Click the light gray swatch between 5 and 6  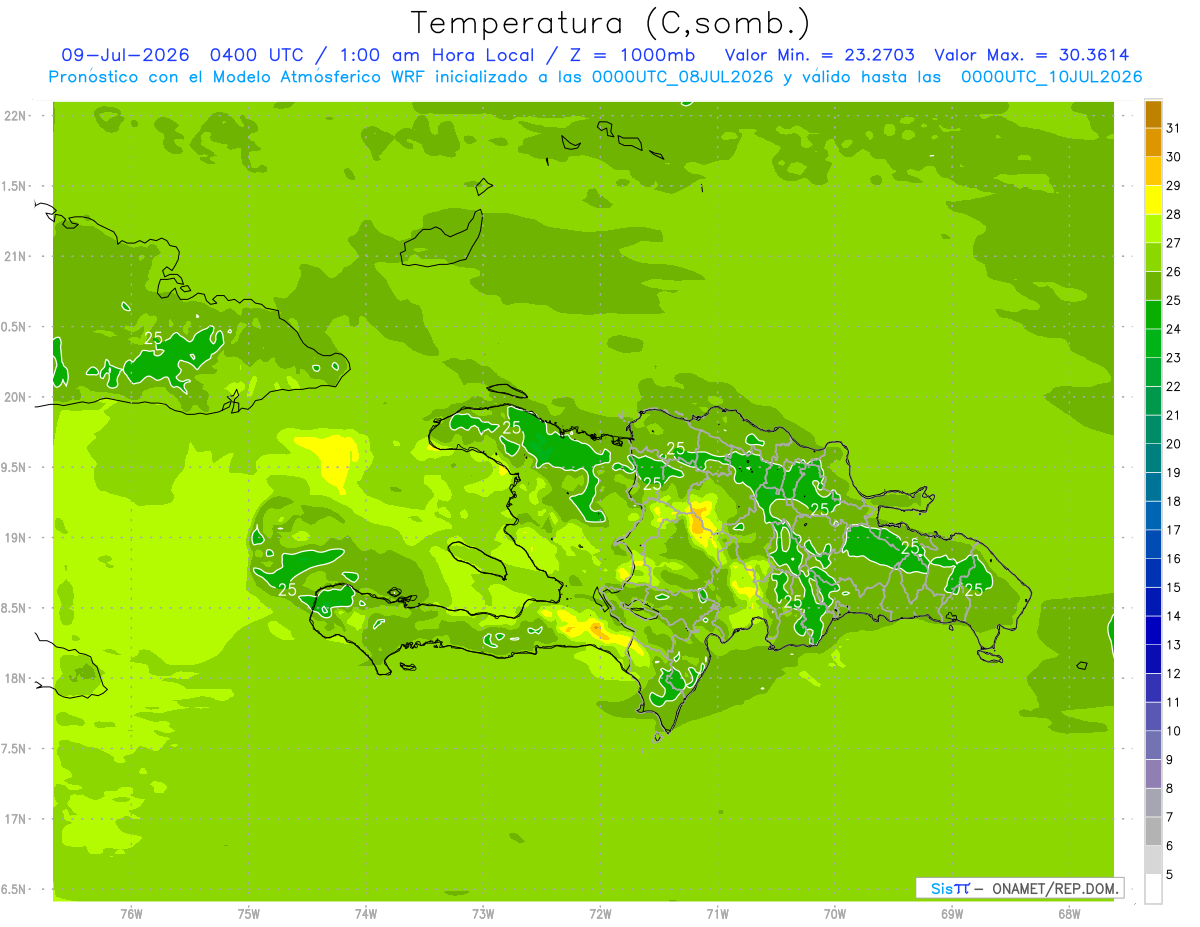tap(1153, 860)
